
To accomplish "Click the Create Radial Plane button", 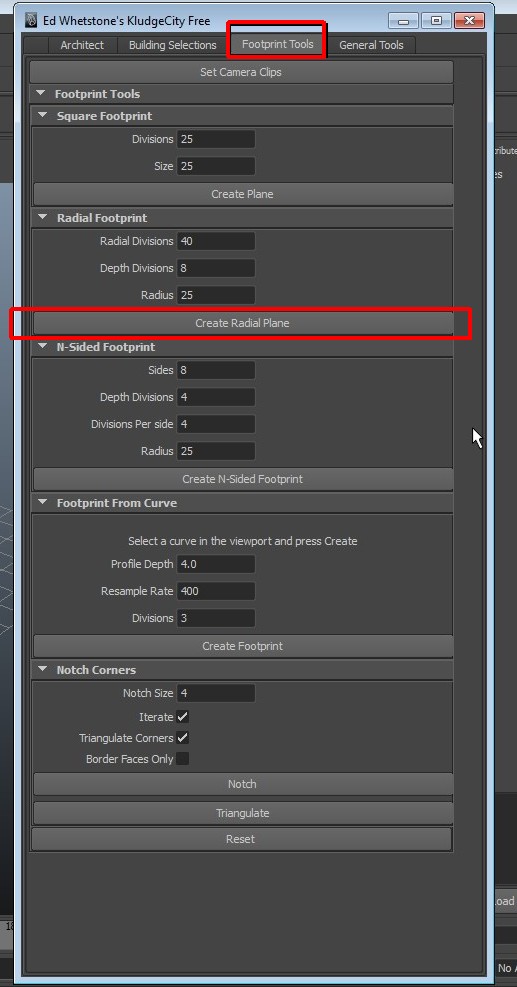I will point(242,323).
